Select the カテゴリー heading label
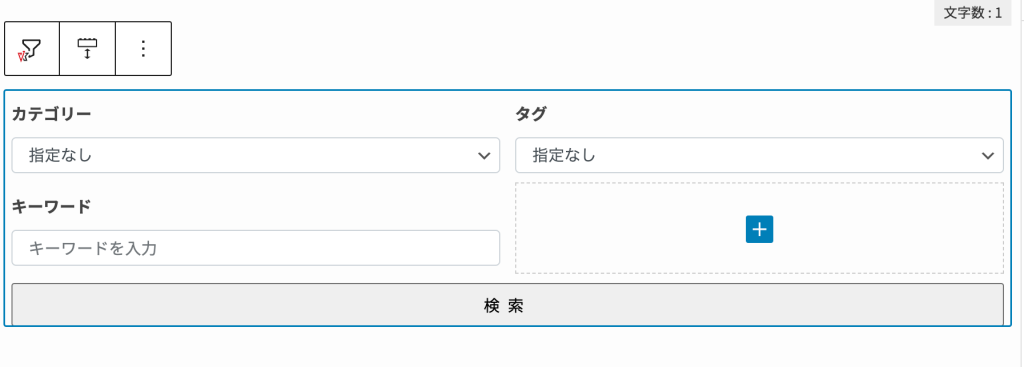The width and height of the screenshot is (1024, 367). tap(52, 114)
